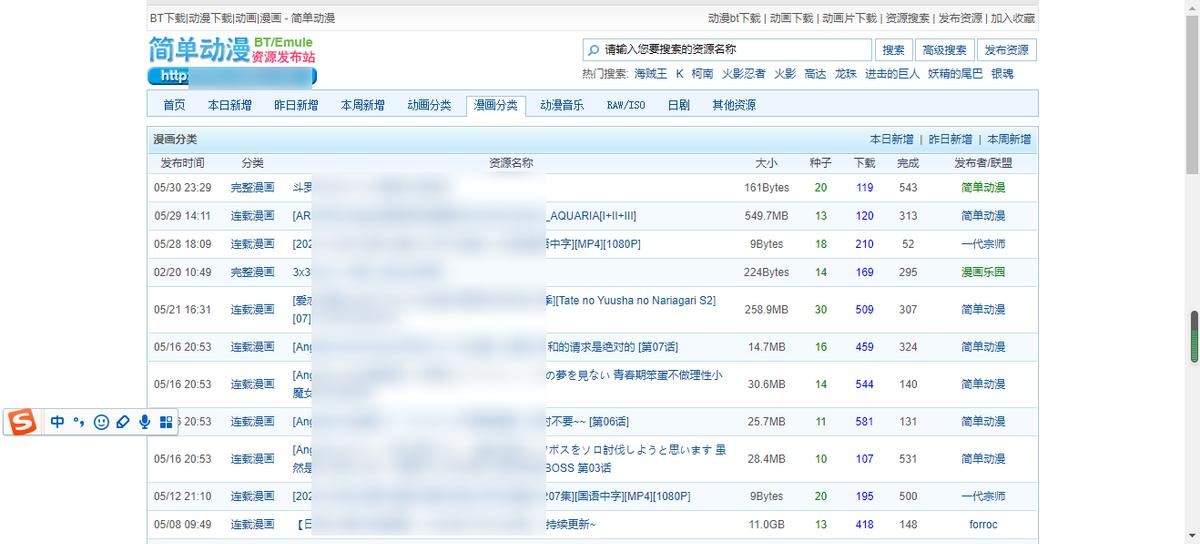Click the Sogou input method logo
Image resolution: width=1200 pixels, height=544 pixels.
pos(22,423)
